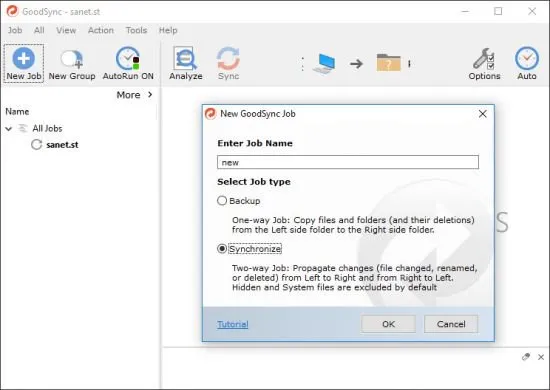Click the Name column header

[x=17, y=112]
